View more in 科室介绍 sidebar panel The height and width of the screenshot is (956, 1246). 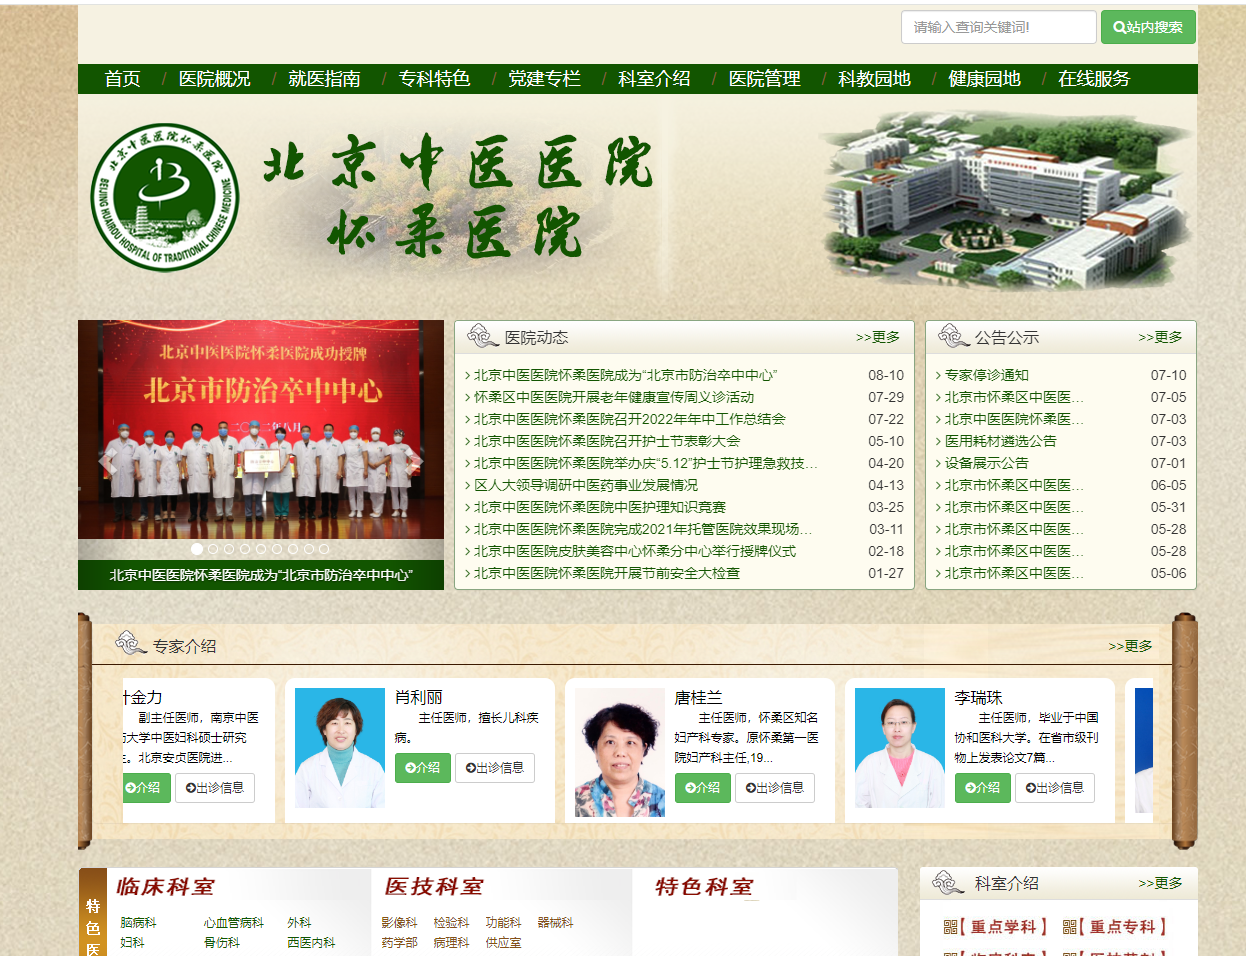(x=1160, y=883)
